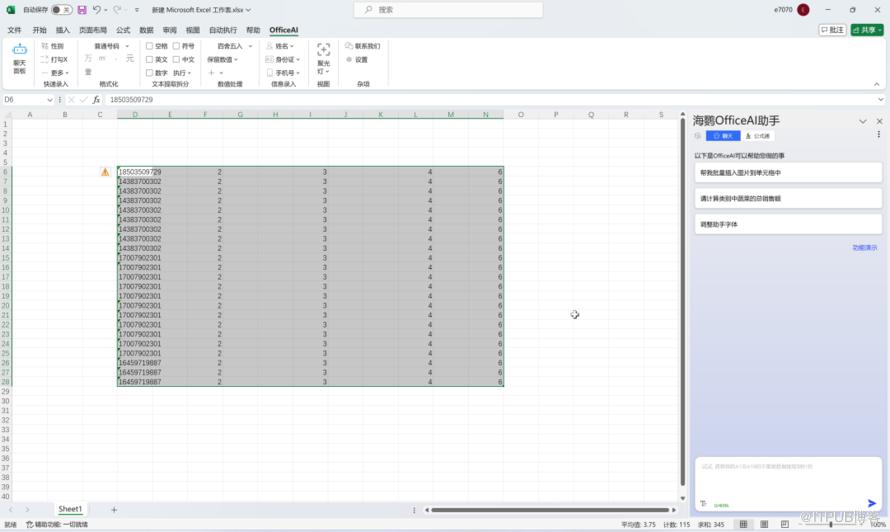The width and height of the screenshot is (890, 532).
Task: Click the fx insert function icon
Action: click(x=96, y=100)
